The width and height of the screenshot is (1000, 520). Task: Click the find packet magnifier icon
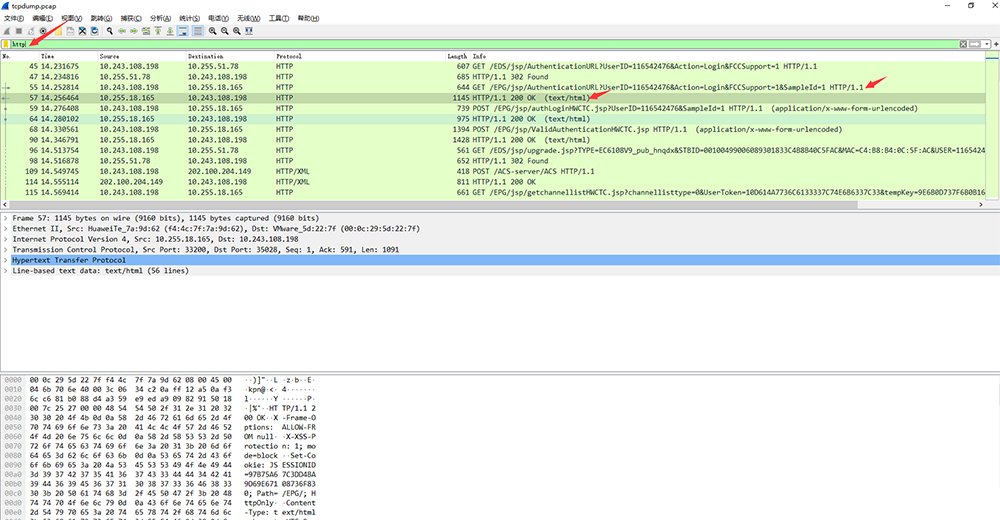[x=110, y=31]
